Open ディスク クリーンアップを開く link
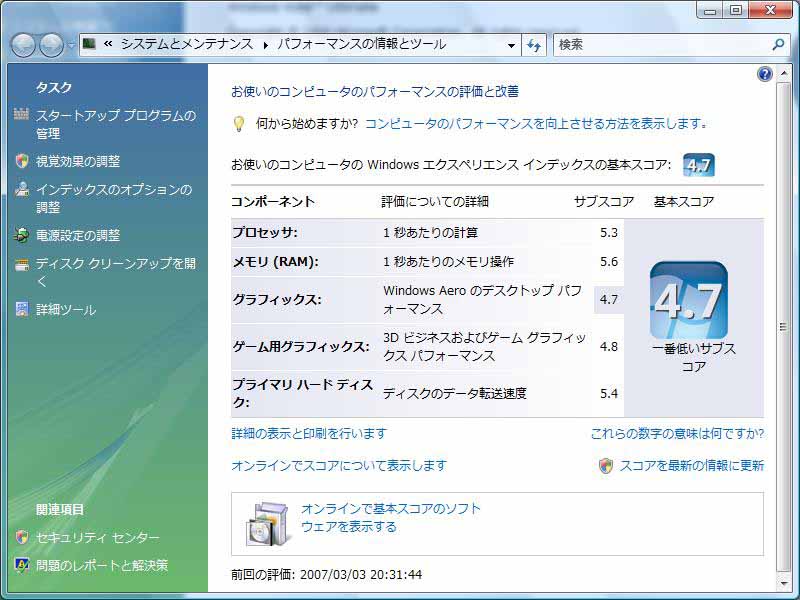800x600 pixels. click(116, 272)
